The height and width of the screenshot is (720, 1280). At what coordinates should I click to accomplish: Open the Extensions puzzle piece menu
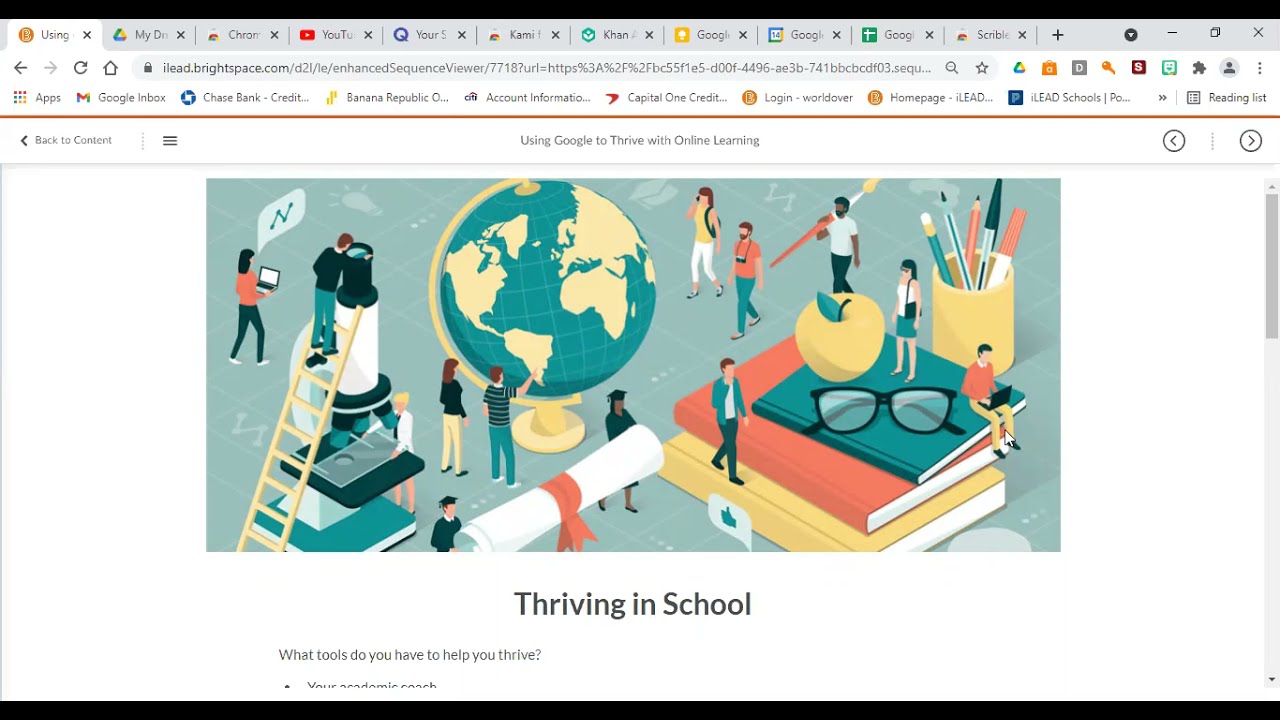pyautogui.click(x=1199, y=68)
